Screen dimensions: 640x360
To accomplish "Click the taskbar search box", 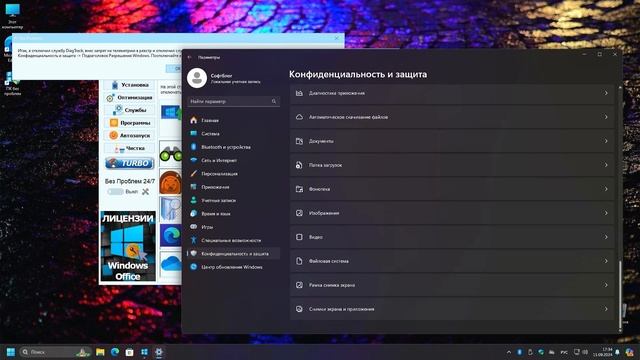I will (x=55, y=352).
